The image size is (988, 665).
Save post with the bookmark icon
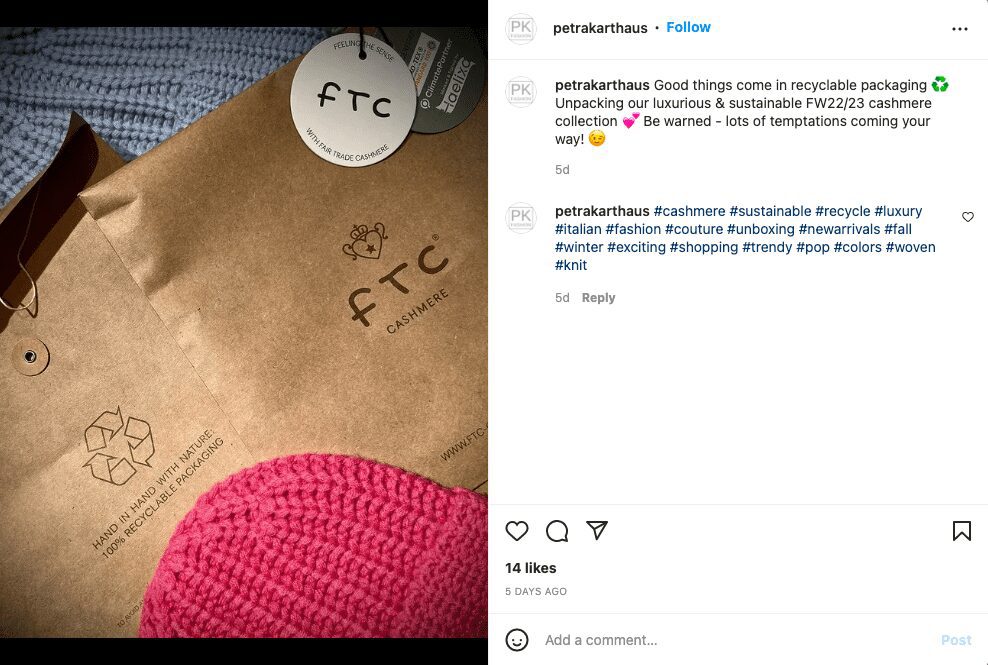pyautogui.click(x=962, y=531)
